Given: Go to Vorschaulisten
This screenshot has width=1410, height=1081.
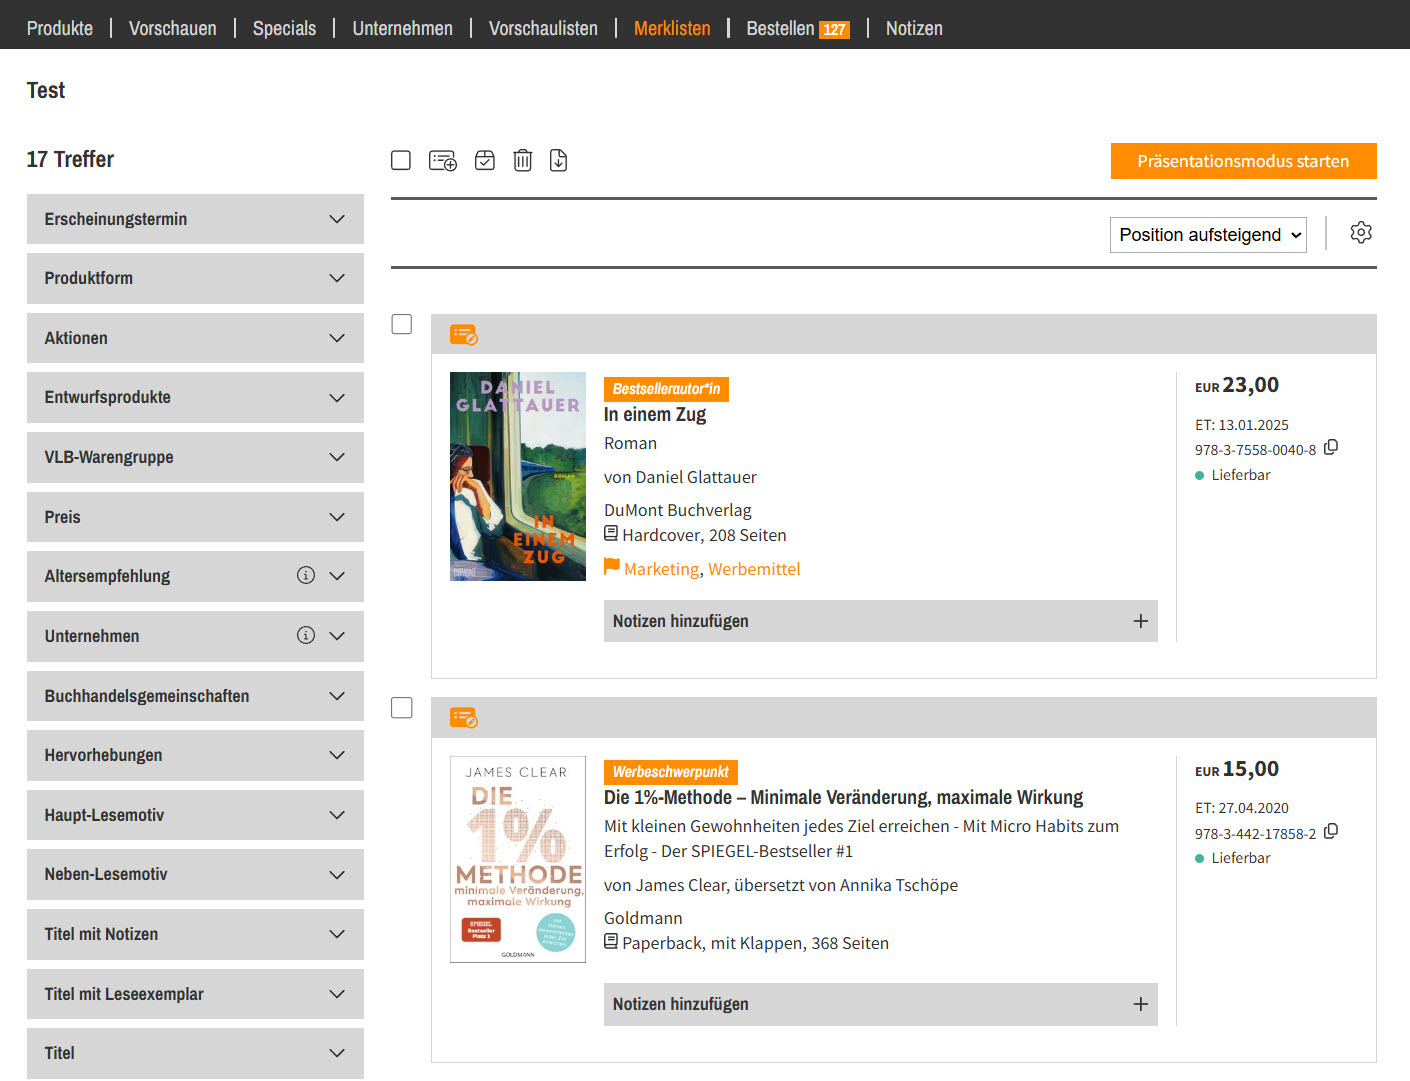Looking at the screenshot, I should (x=543, y=28).
